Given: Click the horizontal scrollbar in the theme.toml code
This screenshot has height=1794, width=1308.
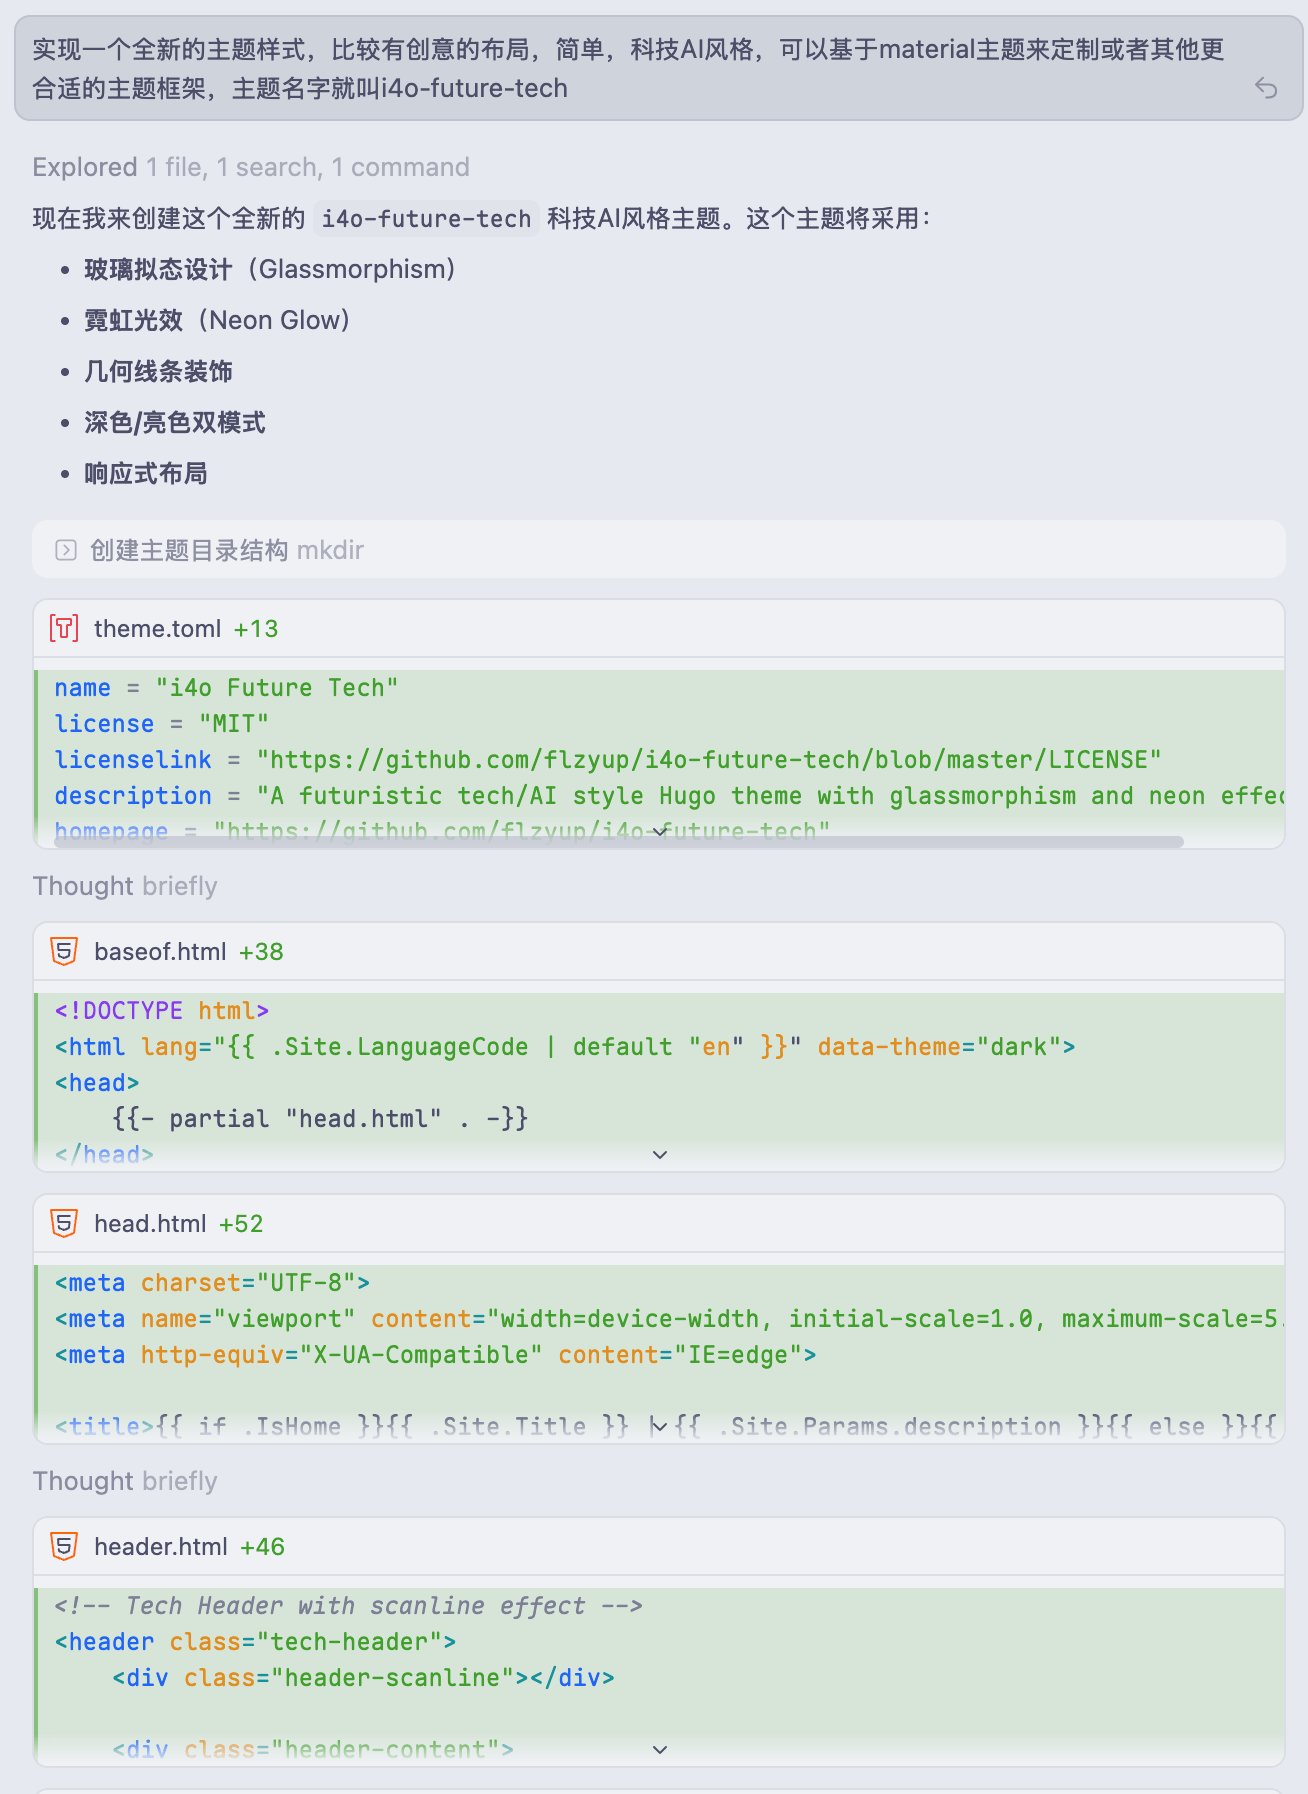Looking at the screenshot, I should [x=618, y=842].
